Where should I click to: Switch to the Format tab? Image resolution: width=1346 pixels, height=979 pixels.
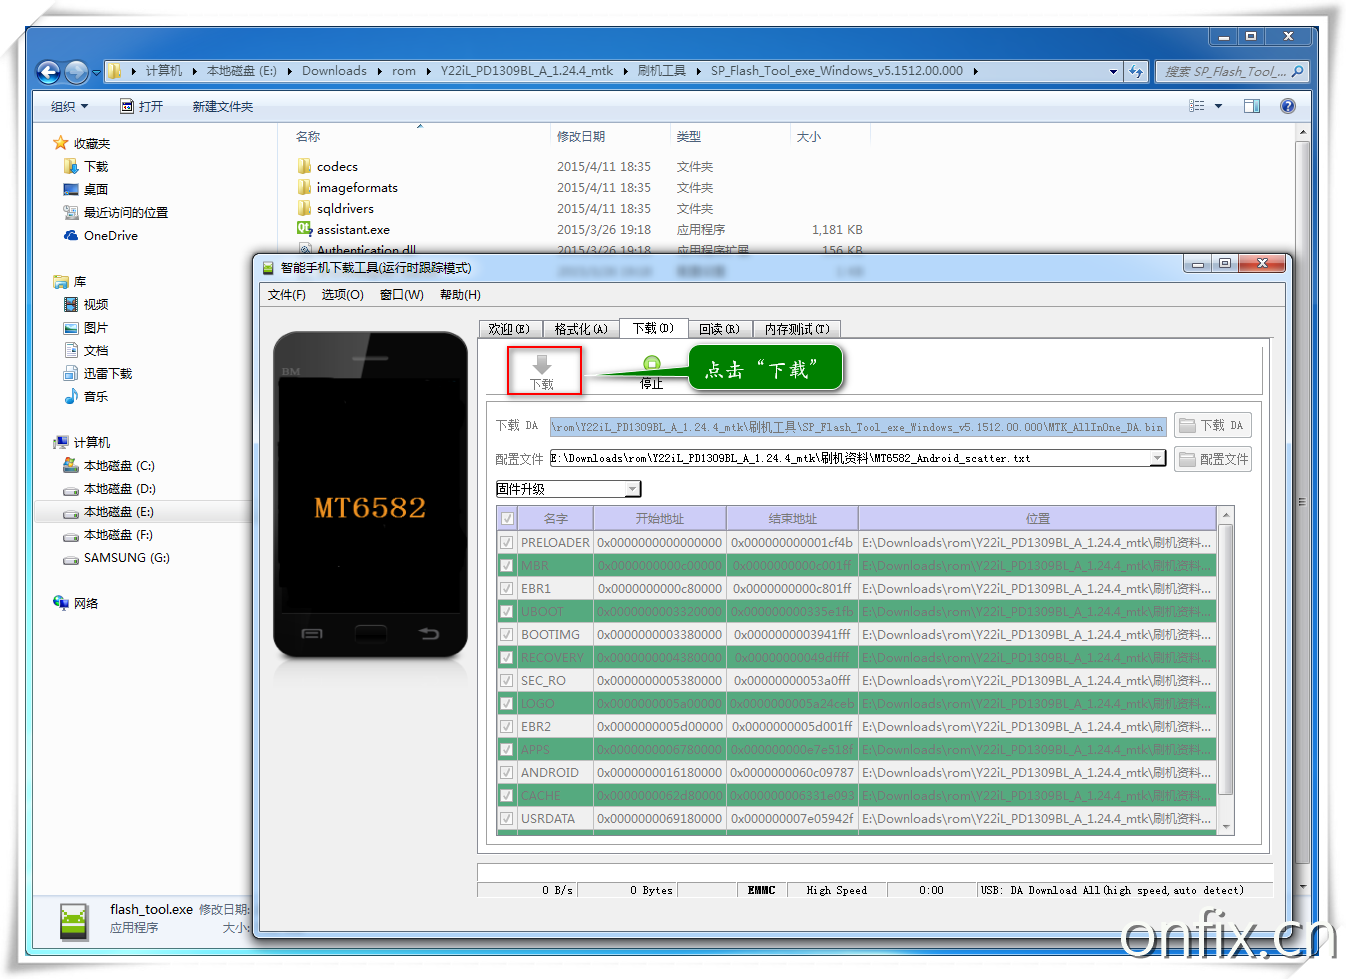581,329
